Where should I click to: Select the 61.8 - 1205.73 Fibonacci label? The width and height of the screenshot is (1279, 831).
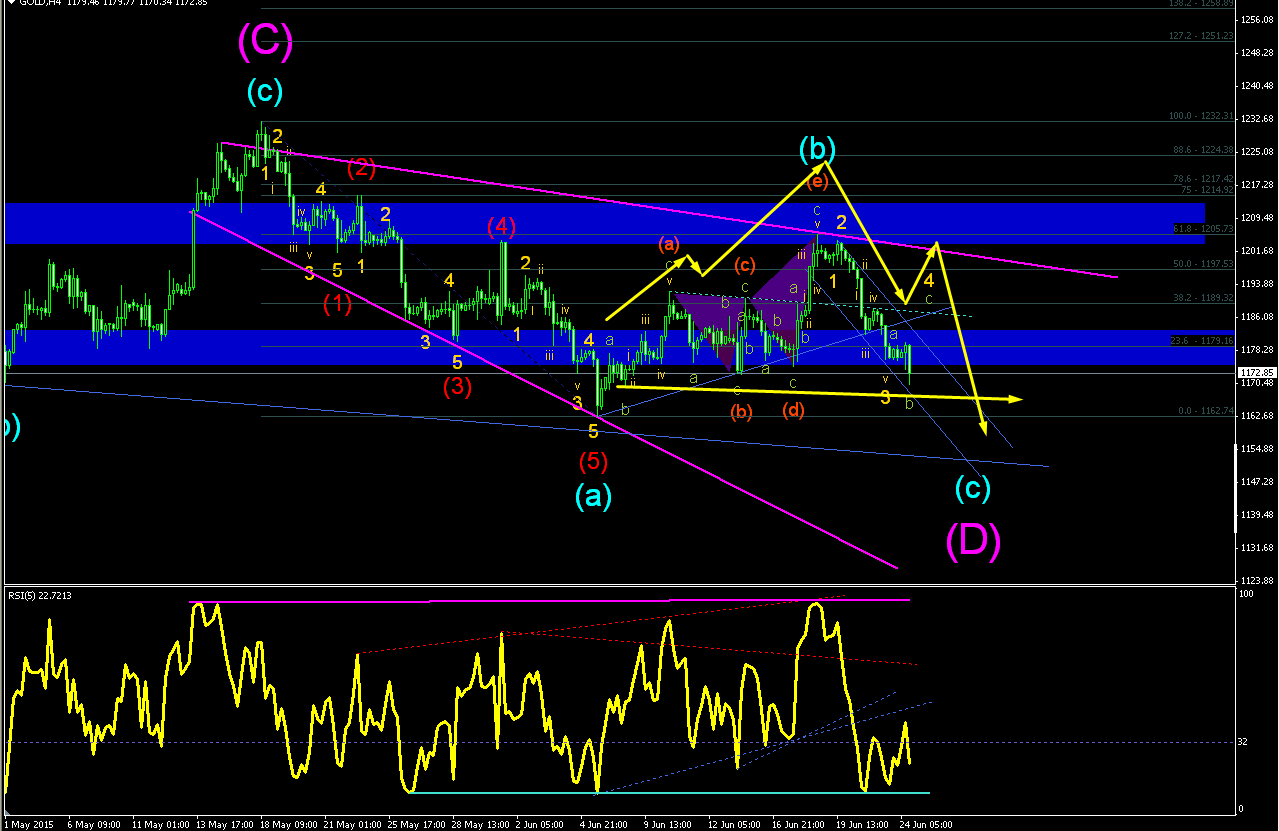tap(1203, 229)
